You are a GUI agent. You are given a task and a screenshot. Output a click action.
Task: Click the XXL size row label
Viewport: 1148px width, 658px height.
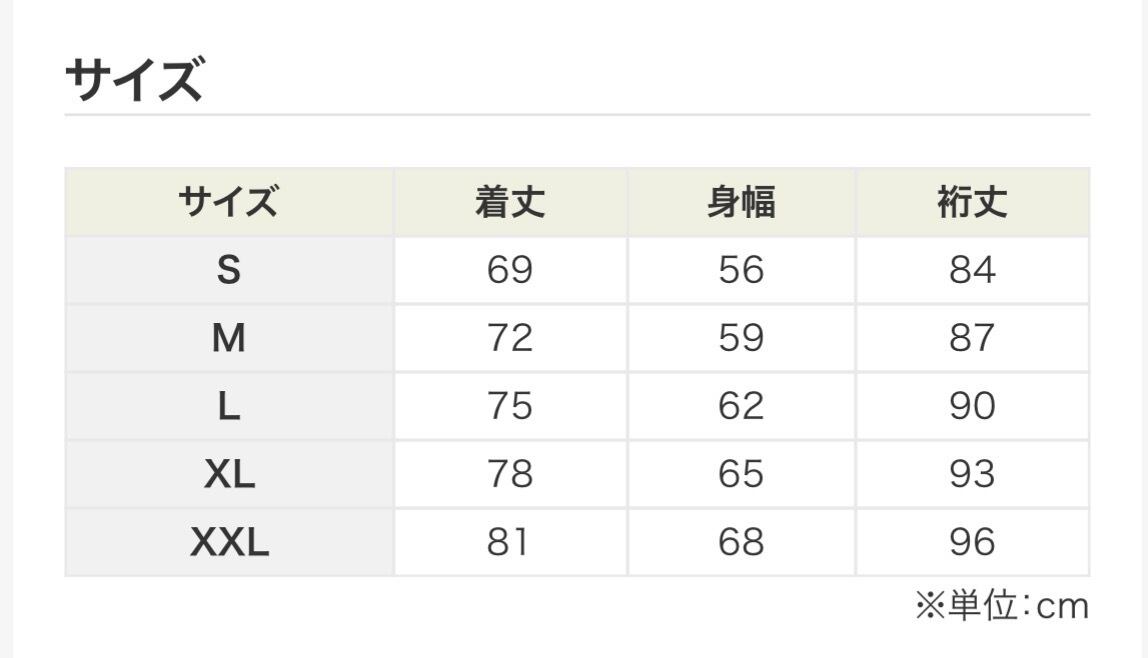(229, 542)
